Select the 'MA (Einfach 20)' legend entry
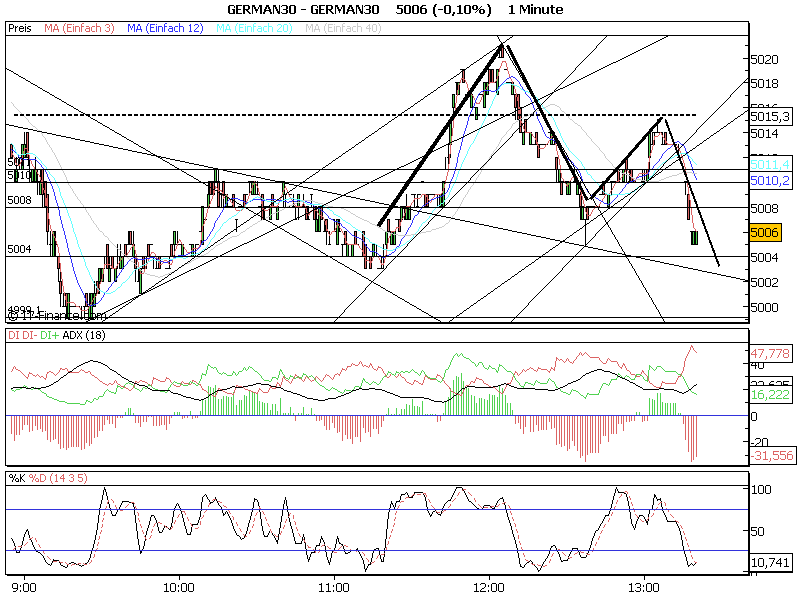 pyautogui.click(x=254, y=29)
